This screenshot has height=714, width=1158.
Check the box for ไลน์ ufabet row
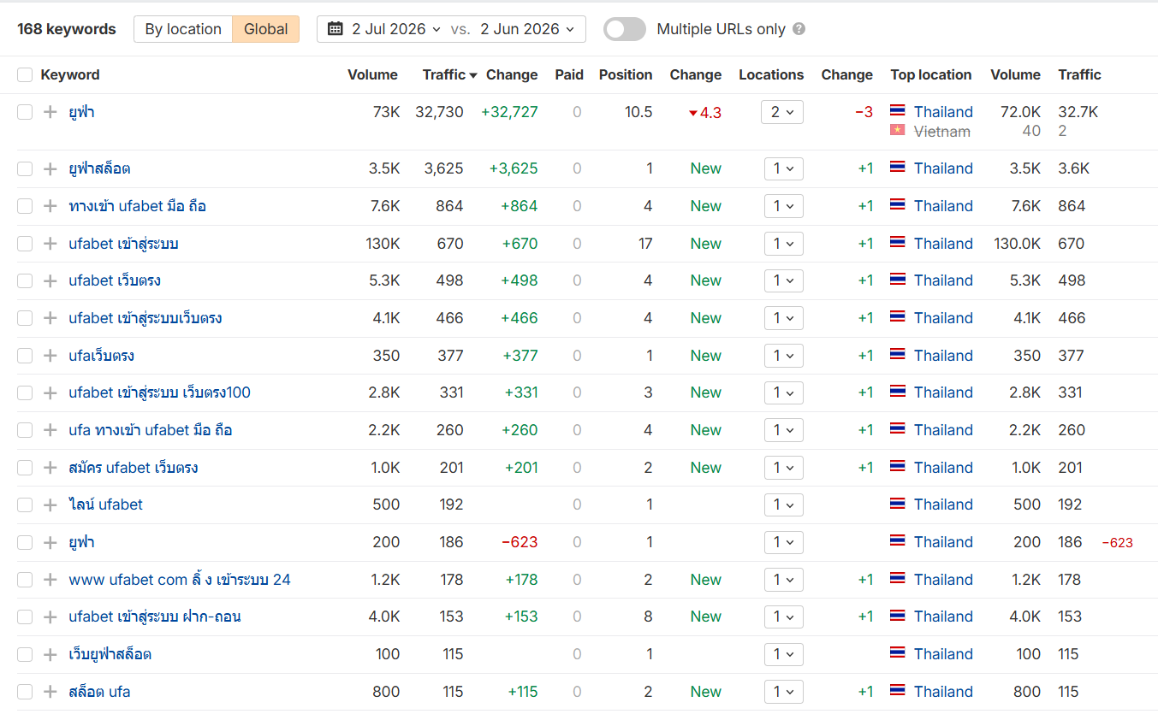pos(25,505)
